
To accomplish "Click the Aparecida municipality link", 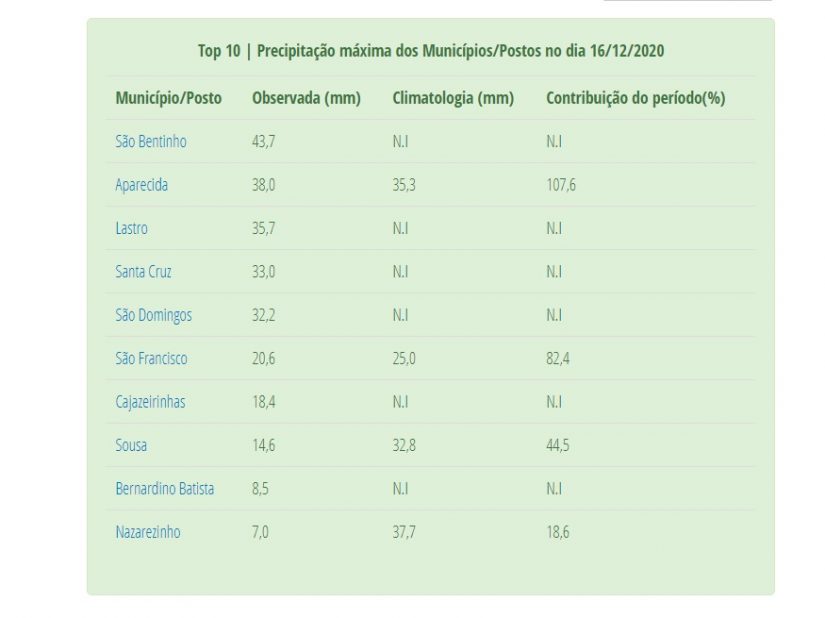I will click(x=142, y=185).
